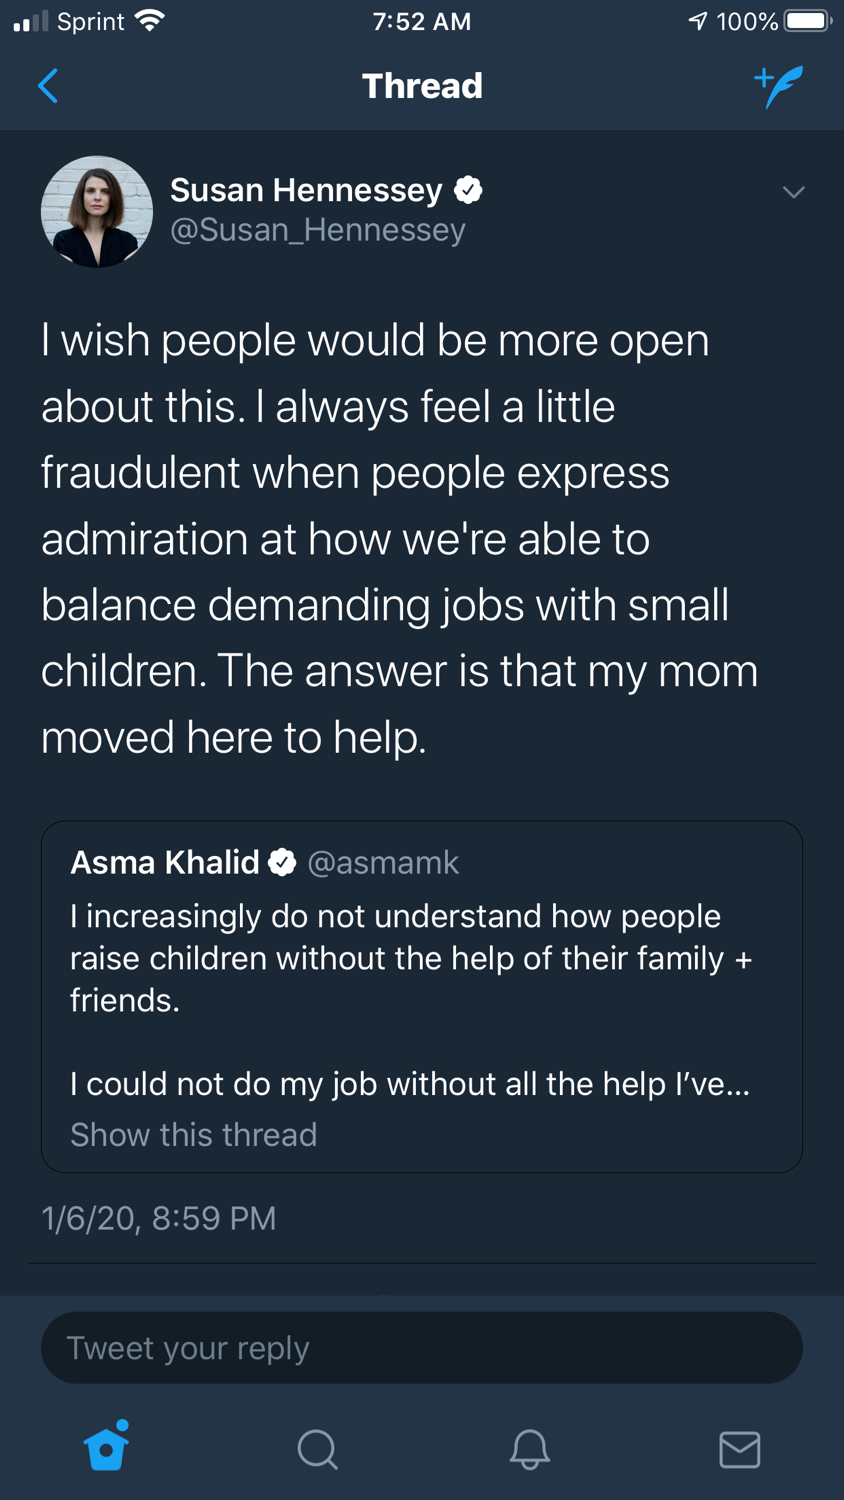Image resolution: width=844 pixels, height=1500 pixels.
Task: Click Susan Hennessey's verified badge
Action: coord(468,190)
